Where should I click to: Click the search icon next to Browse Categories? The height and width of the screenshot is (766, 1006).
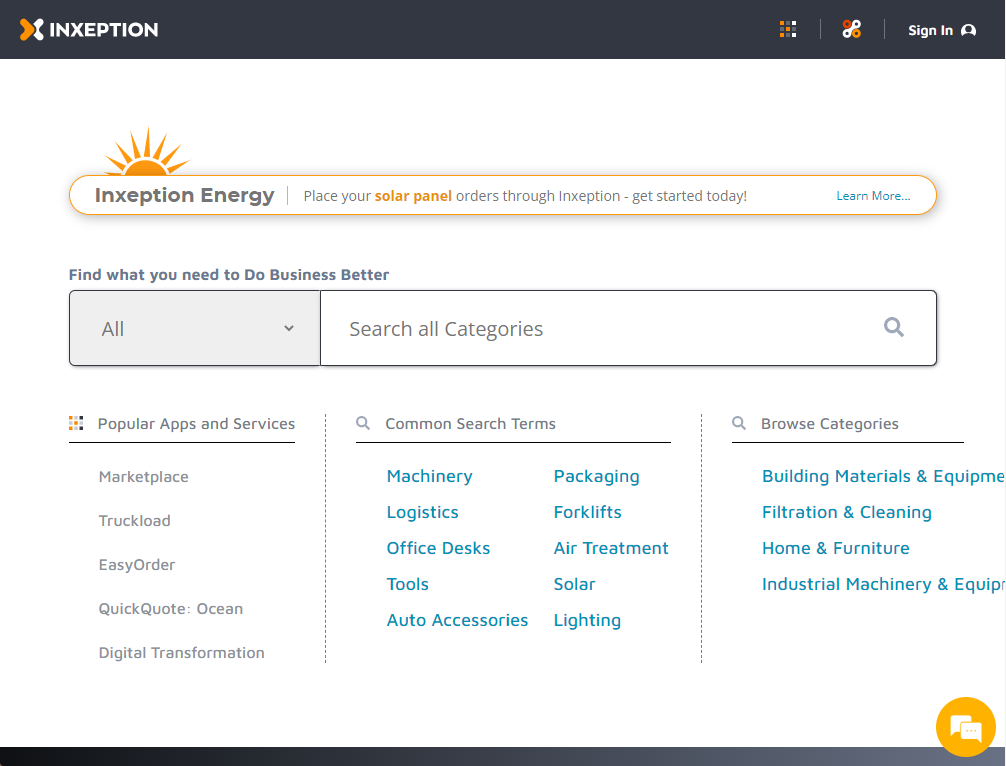[x=737, y=423]
